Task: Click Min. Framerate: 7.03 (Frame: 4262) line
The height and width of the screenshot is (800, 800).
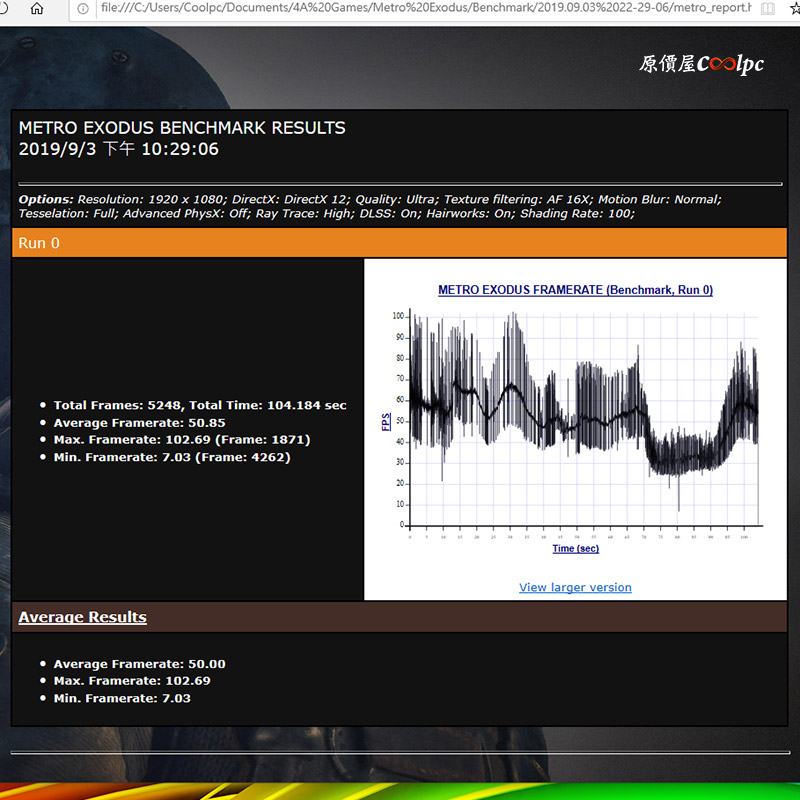Action: coord(172,457)
